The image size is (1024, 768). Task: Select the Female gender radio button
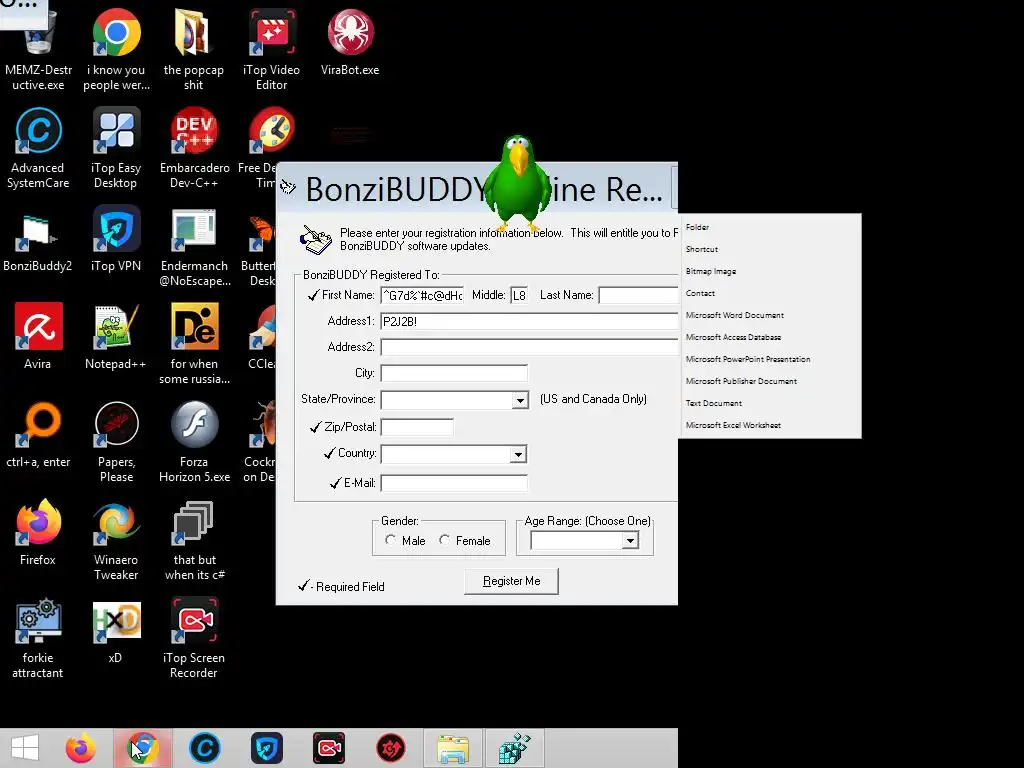click(x=445, y=540)
